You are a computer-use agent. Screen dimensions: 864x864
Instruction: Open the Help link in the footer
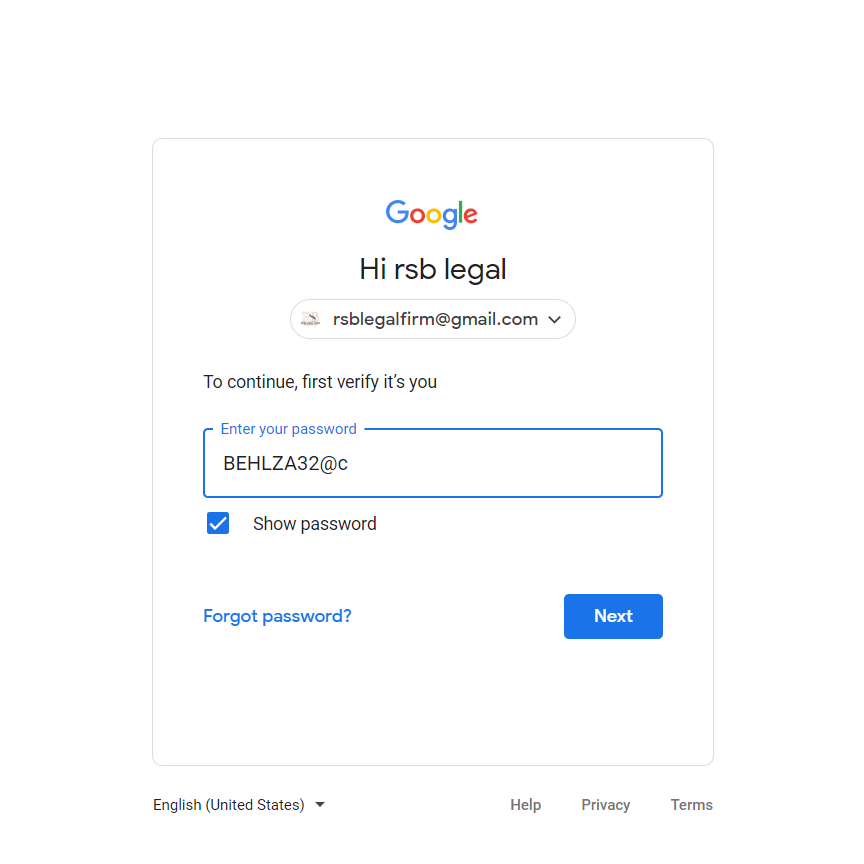525,805
